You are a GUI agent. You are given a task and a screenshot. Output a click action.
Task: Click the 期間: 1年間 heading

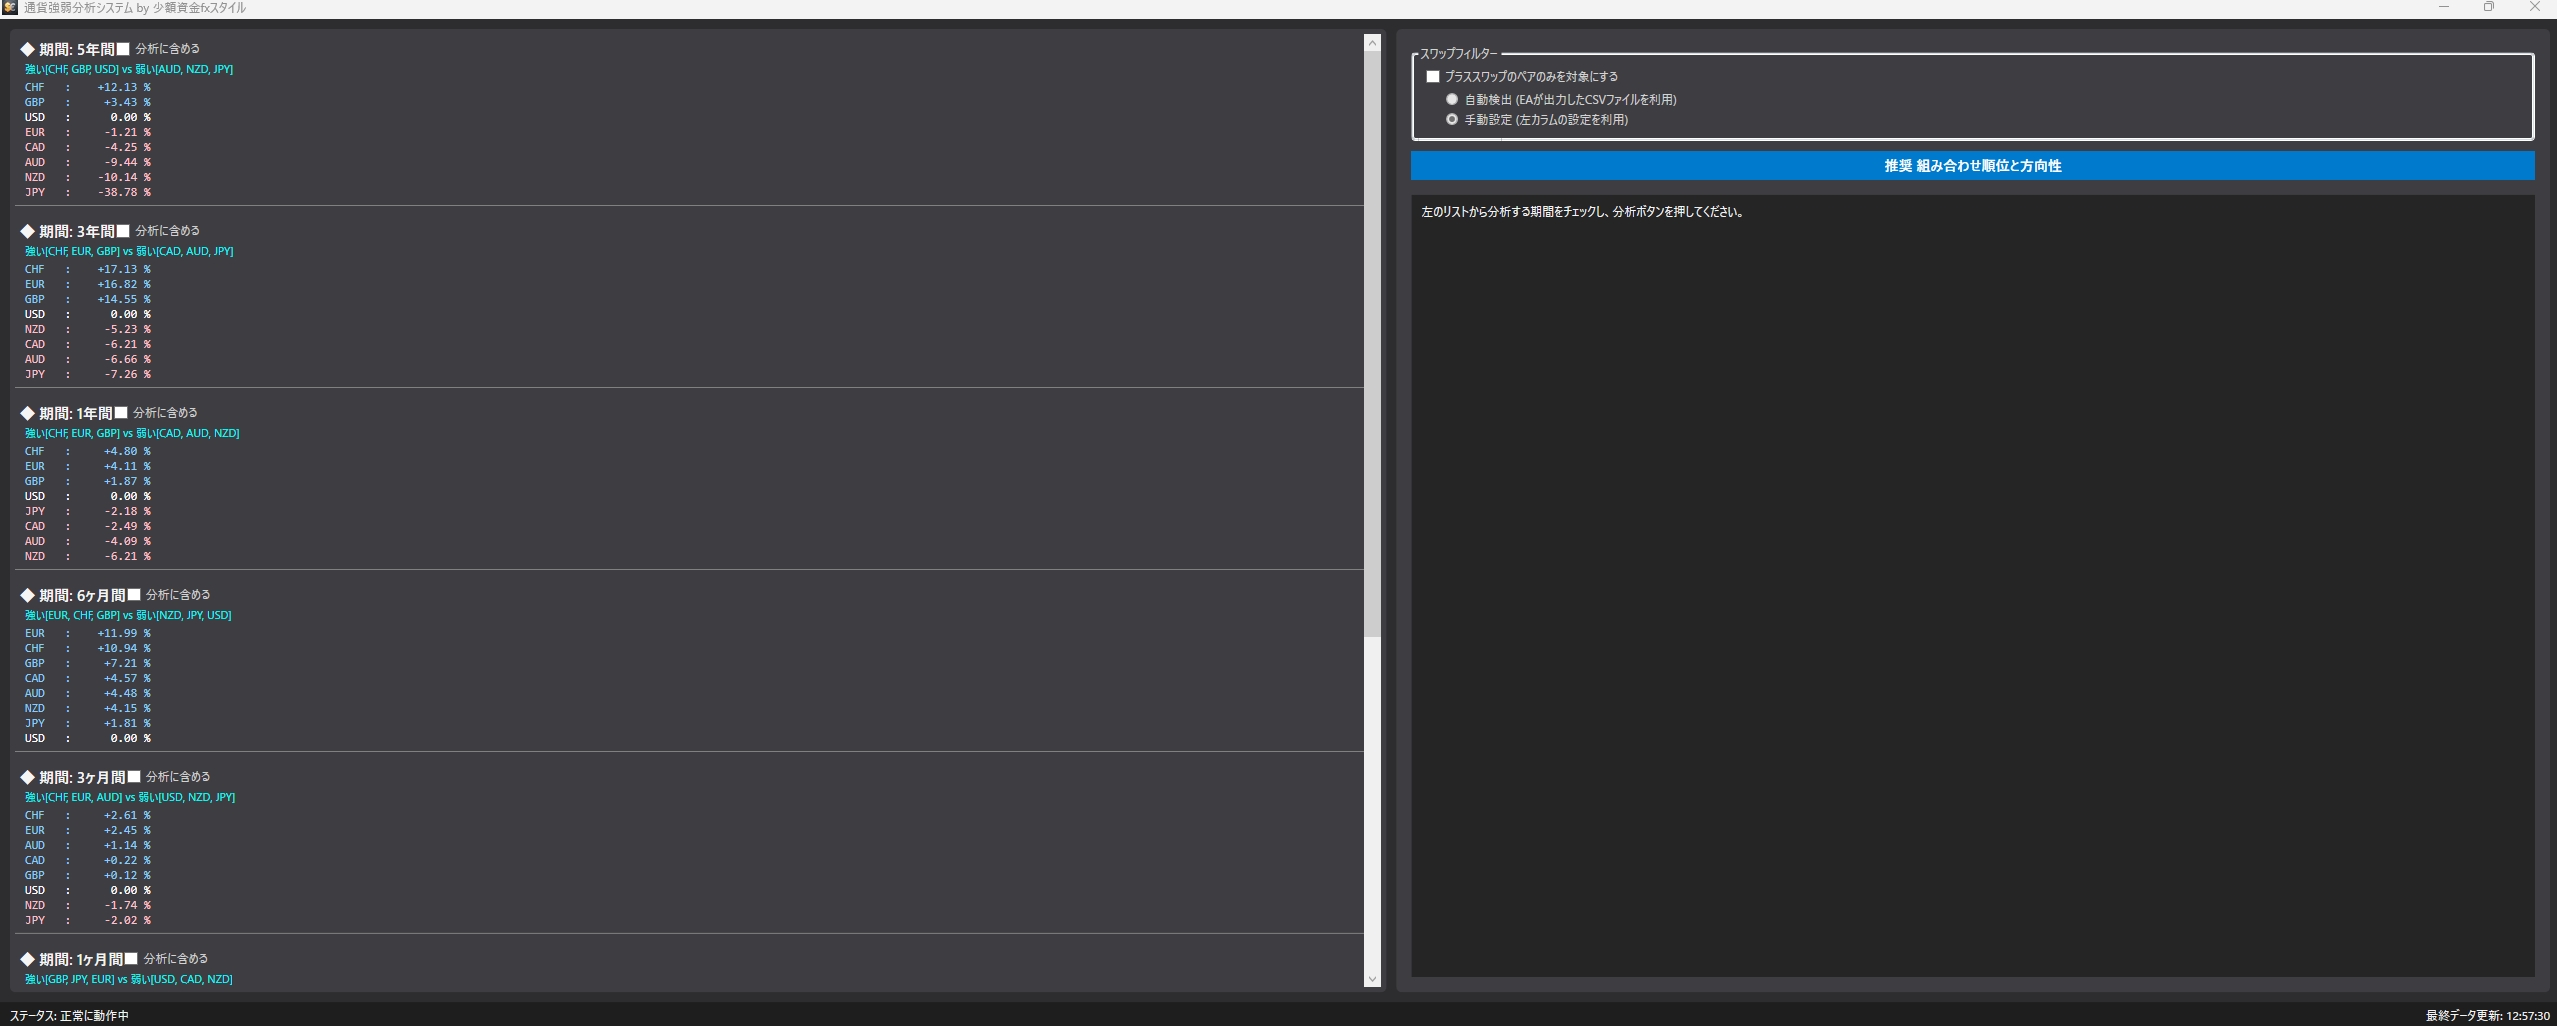tap(66, 413)
